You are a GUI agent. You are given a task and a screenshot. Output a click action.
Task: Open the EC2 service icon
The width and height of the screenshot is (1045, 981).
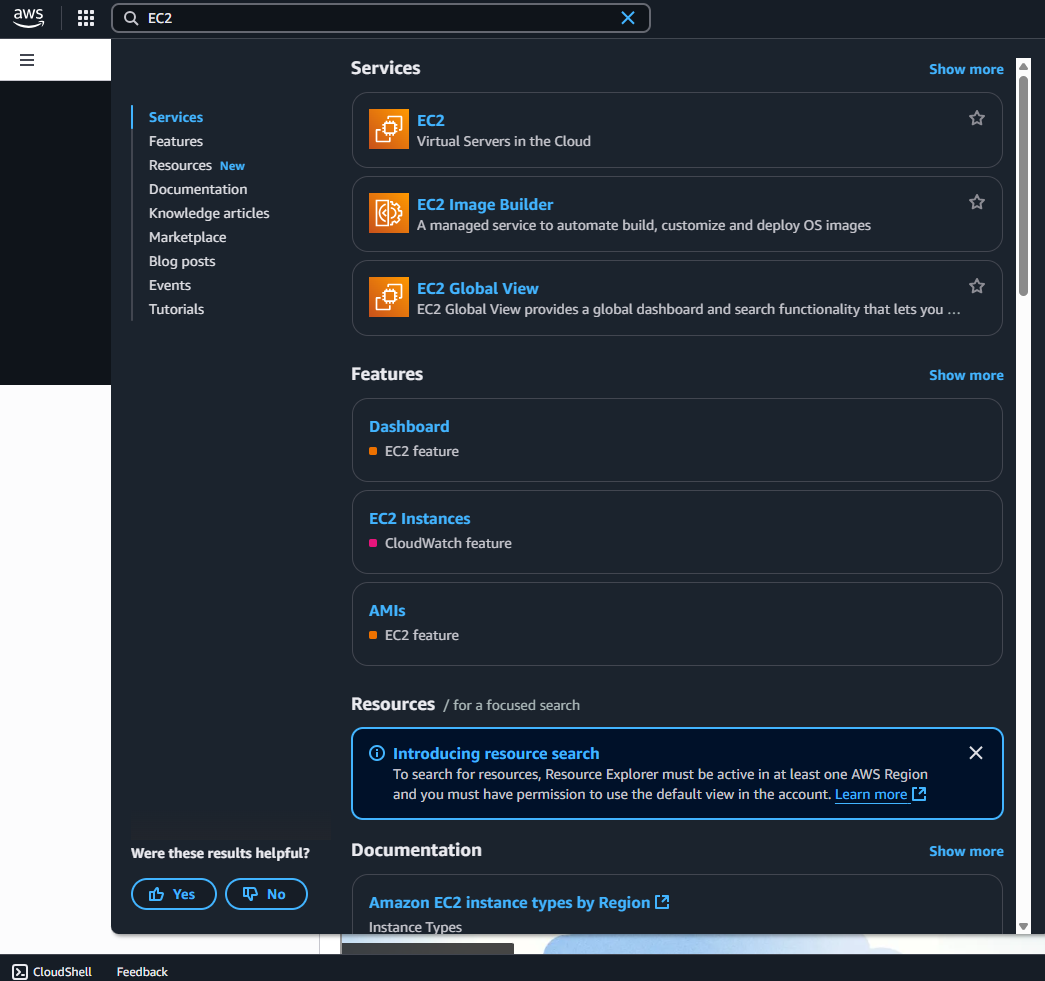(389, 129)
